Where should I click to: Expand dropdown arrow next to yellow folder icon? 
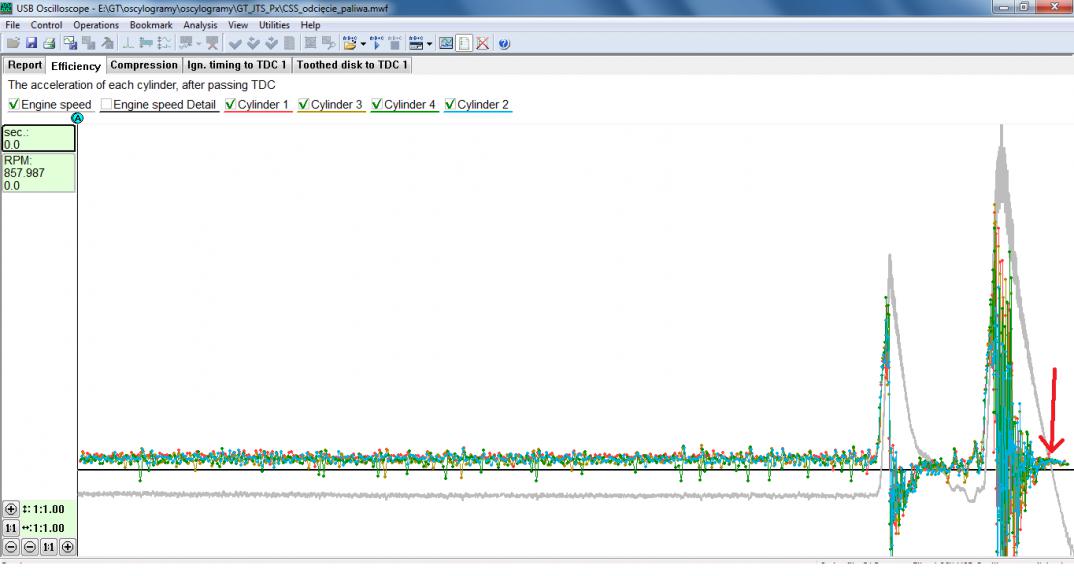pyautogui.click(x=362, y=44)
